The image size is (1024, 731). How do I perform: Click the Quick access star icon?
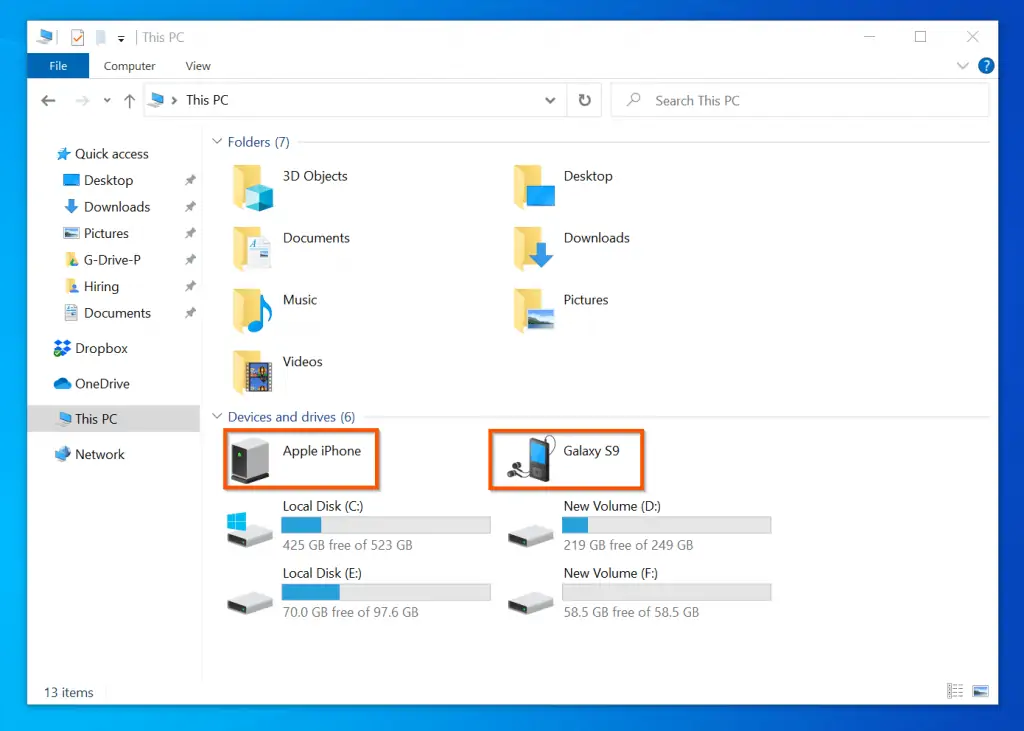tap(63, 154)
